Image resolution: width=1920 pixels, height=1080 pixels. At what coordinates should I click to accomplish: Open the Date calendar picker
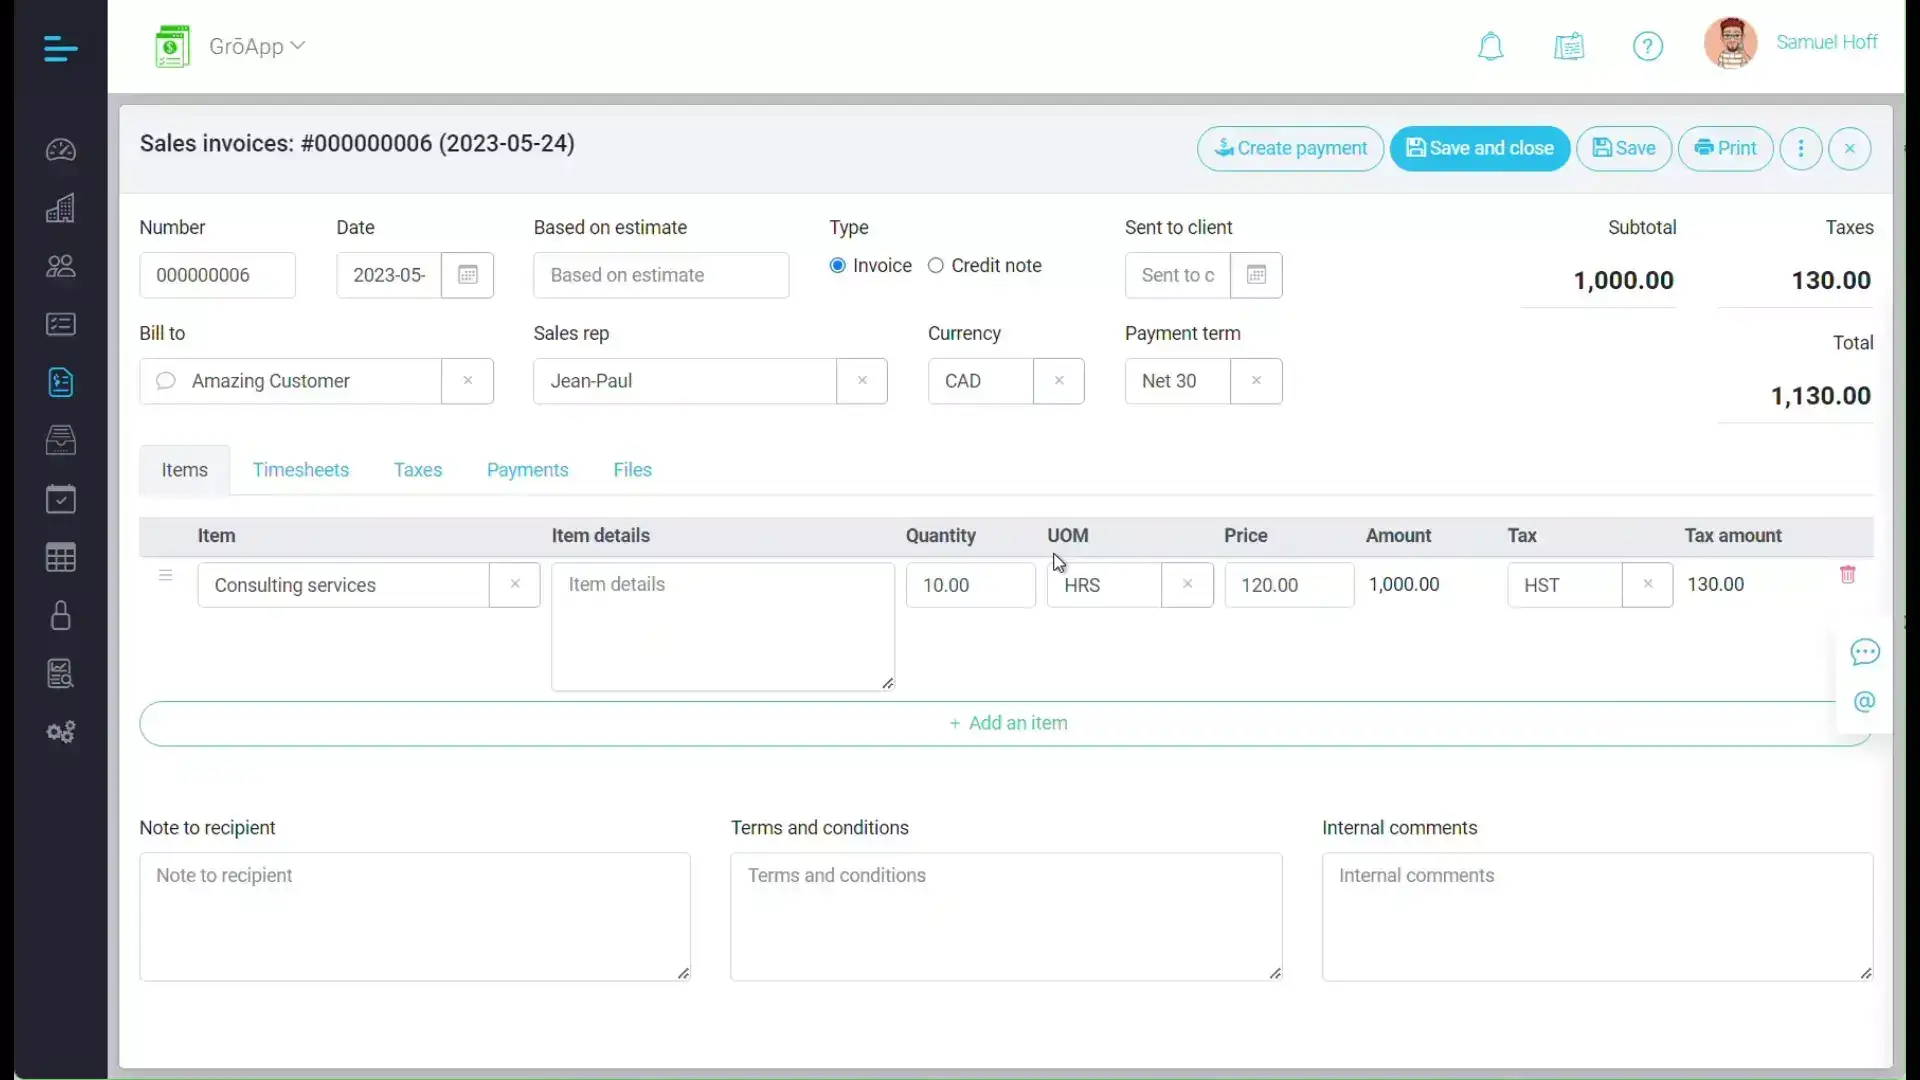(468, 275)
